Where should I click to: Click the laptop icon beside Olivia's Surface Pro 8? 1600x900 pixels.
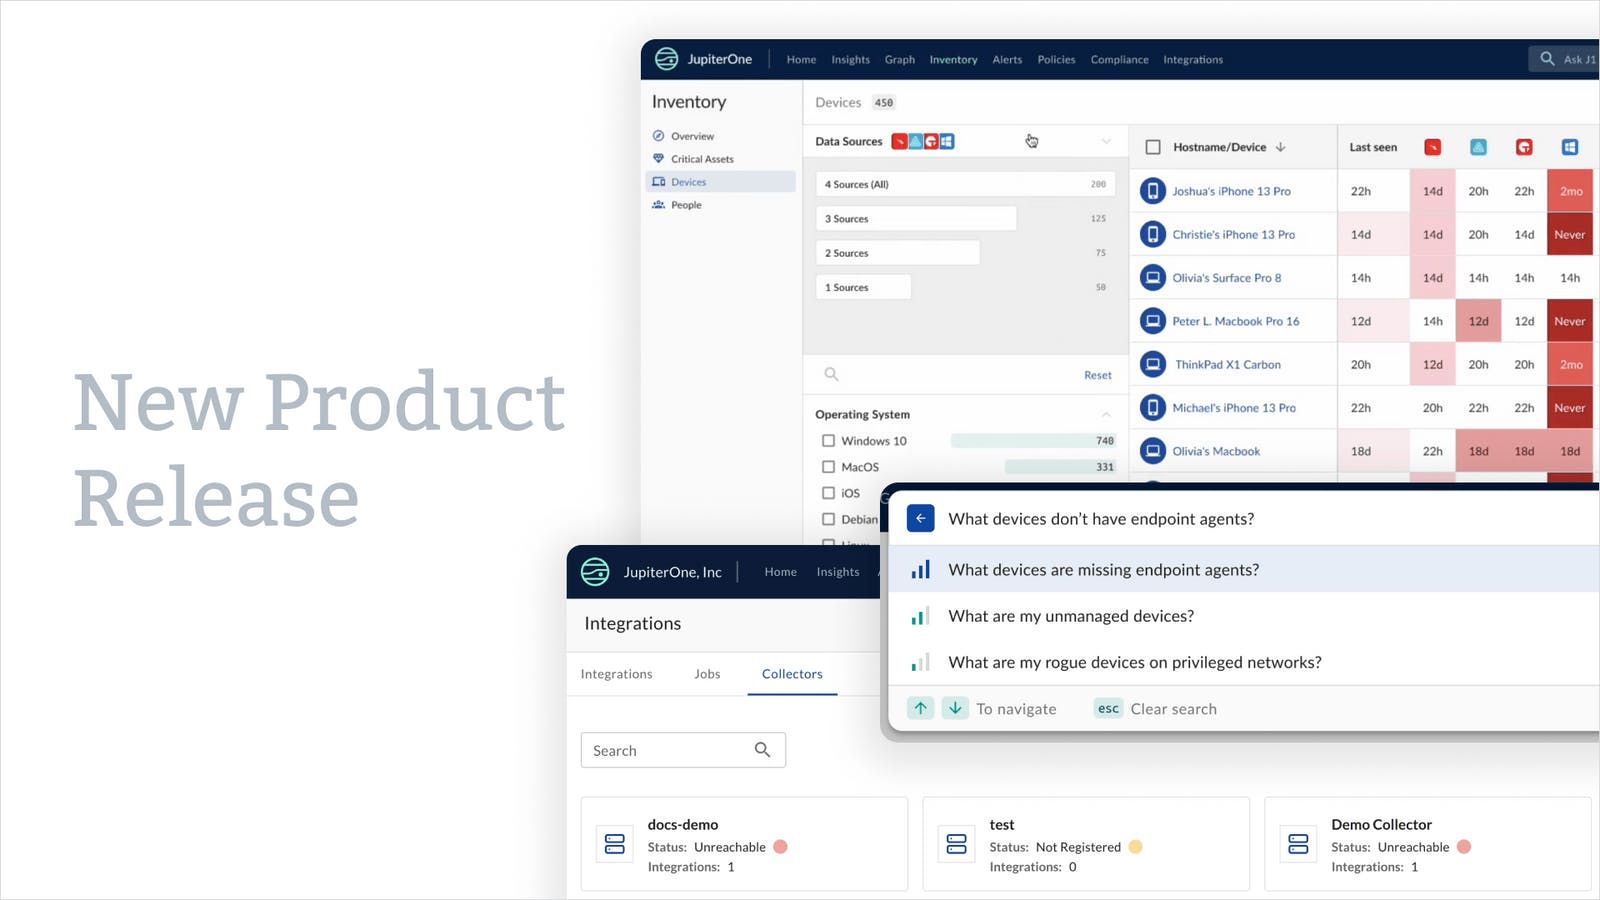[1153, 278]
